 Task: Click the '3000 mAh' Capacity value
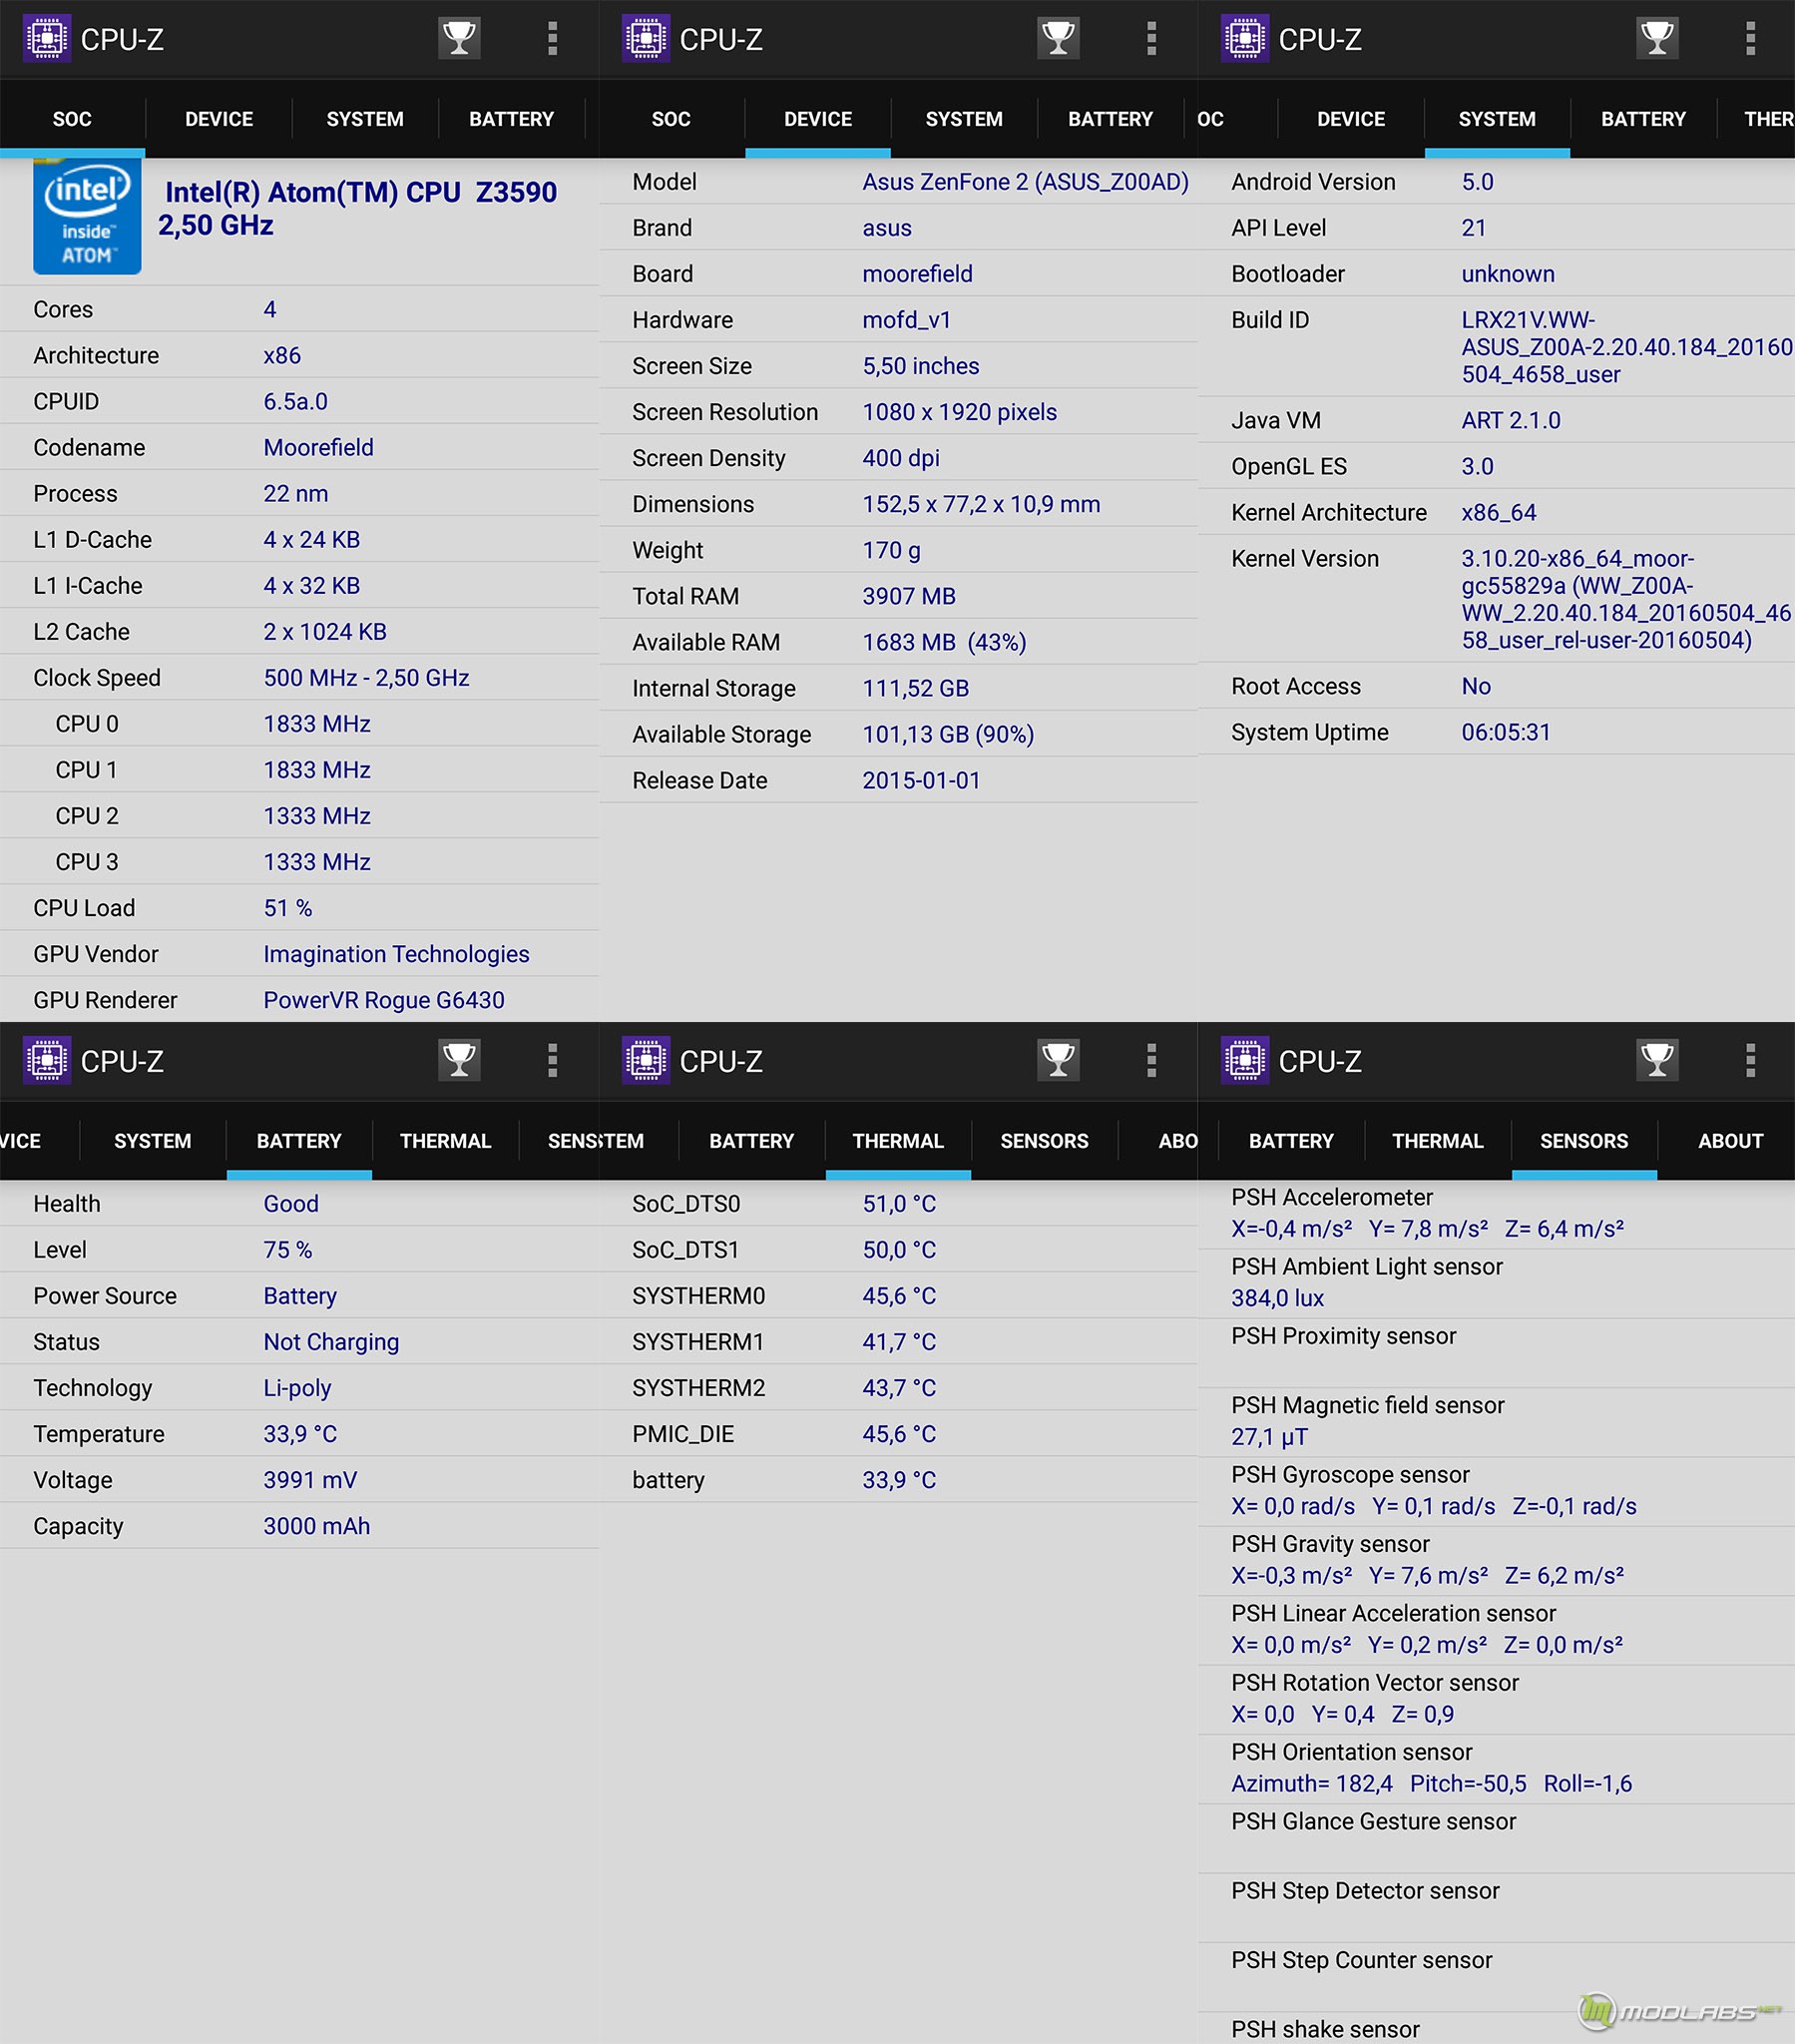tap(316, 1526)
